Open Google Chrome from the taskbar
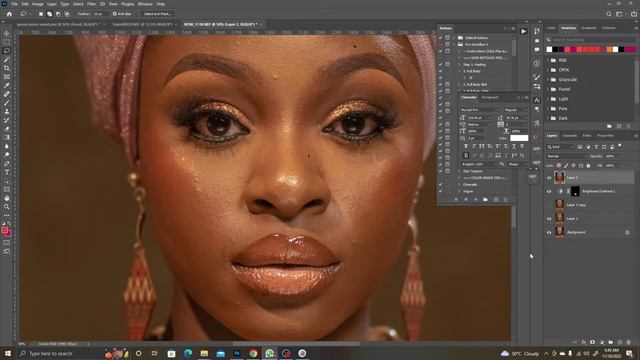Viewport: 640px width, 360px height. coord(253,353)
